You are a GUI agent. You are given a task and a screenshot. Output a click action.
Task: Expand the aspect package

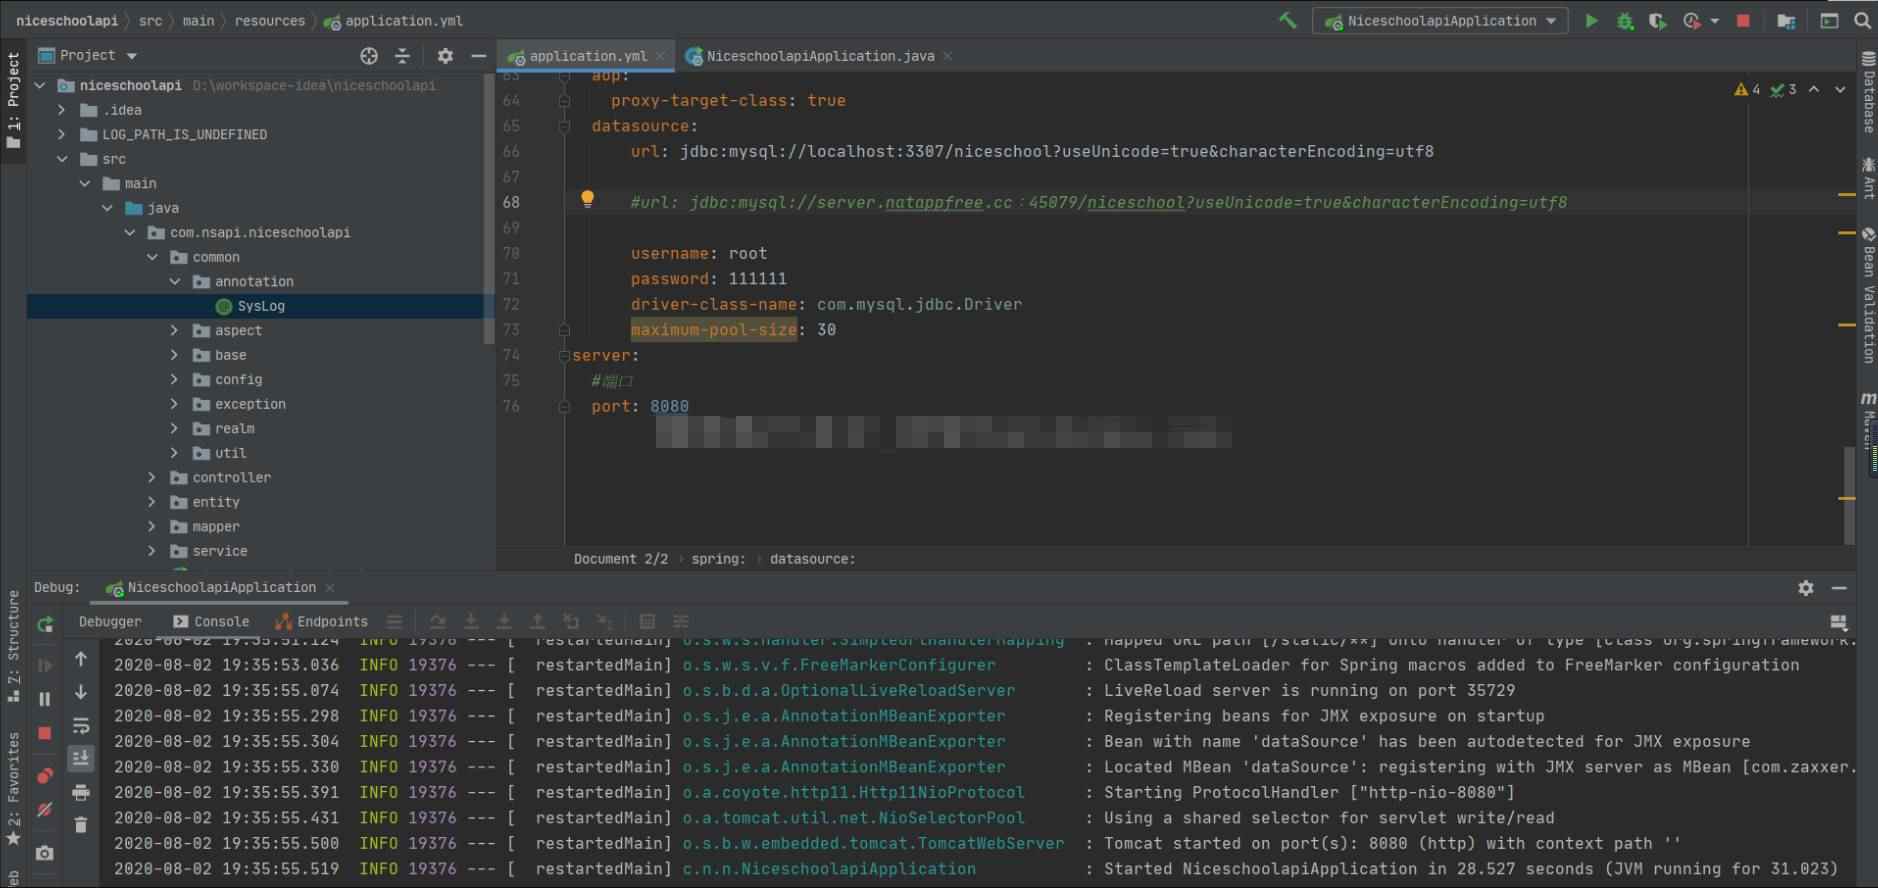(175, 330)
